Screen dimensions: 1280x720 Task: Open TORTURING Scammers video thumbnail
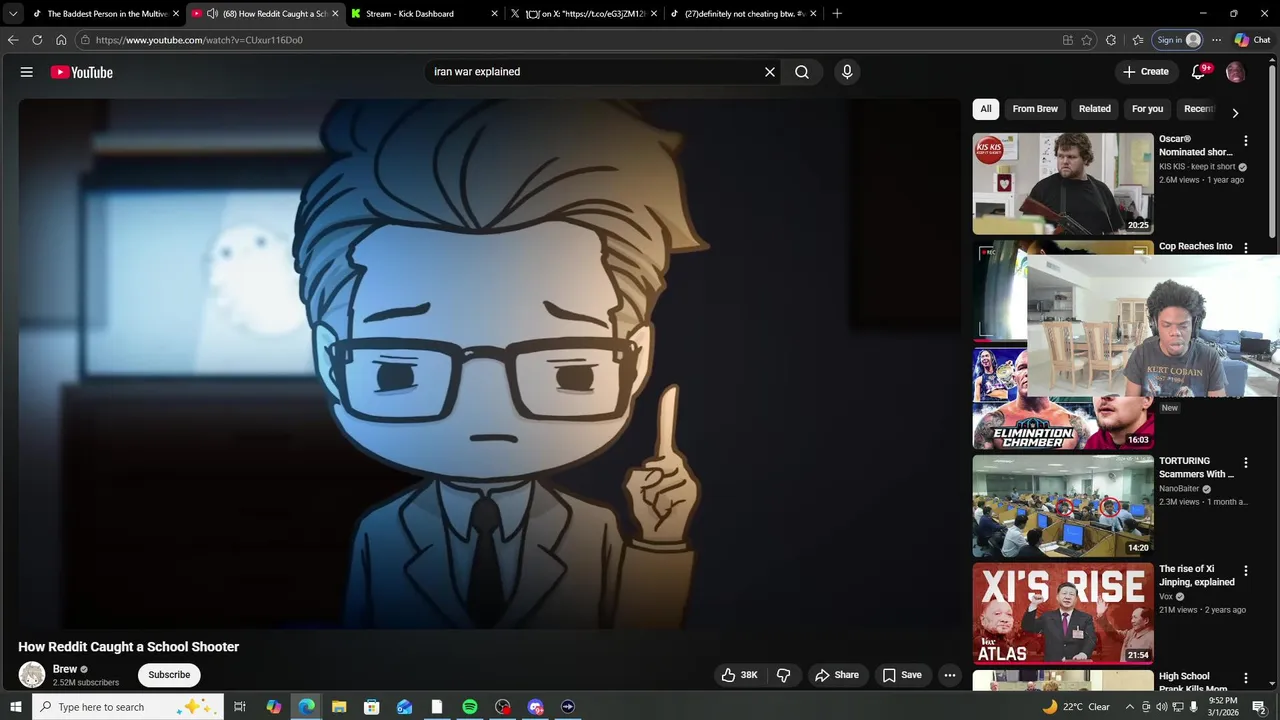[x=1063, y=506]
